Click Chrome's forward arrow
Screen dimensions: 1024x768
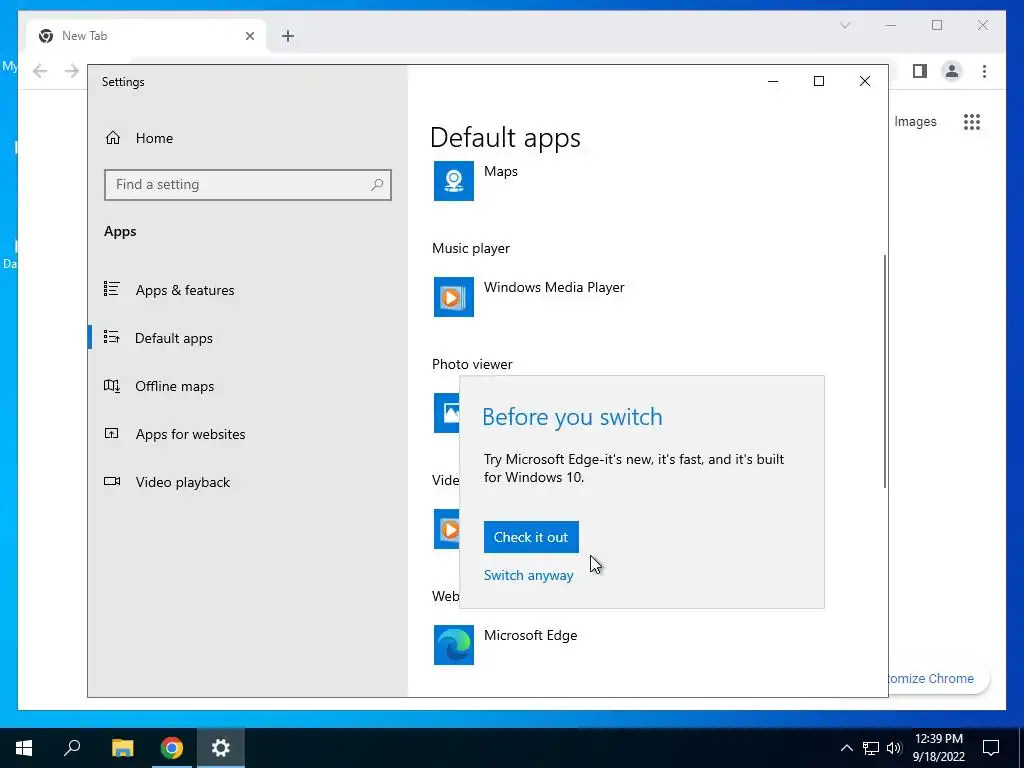72,71
